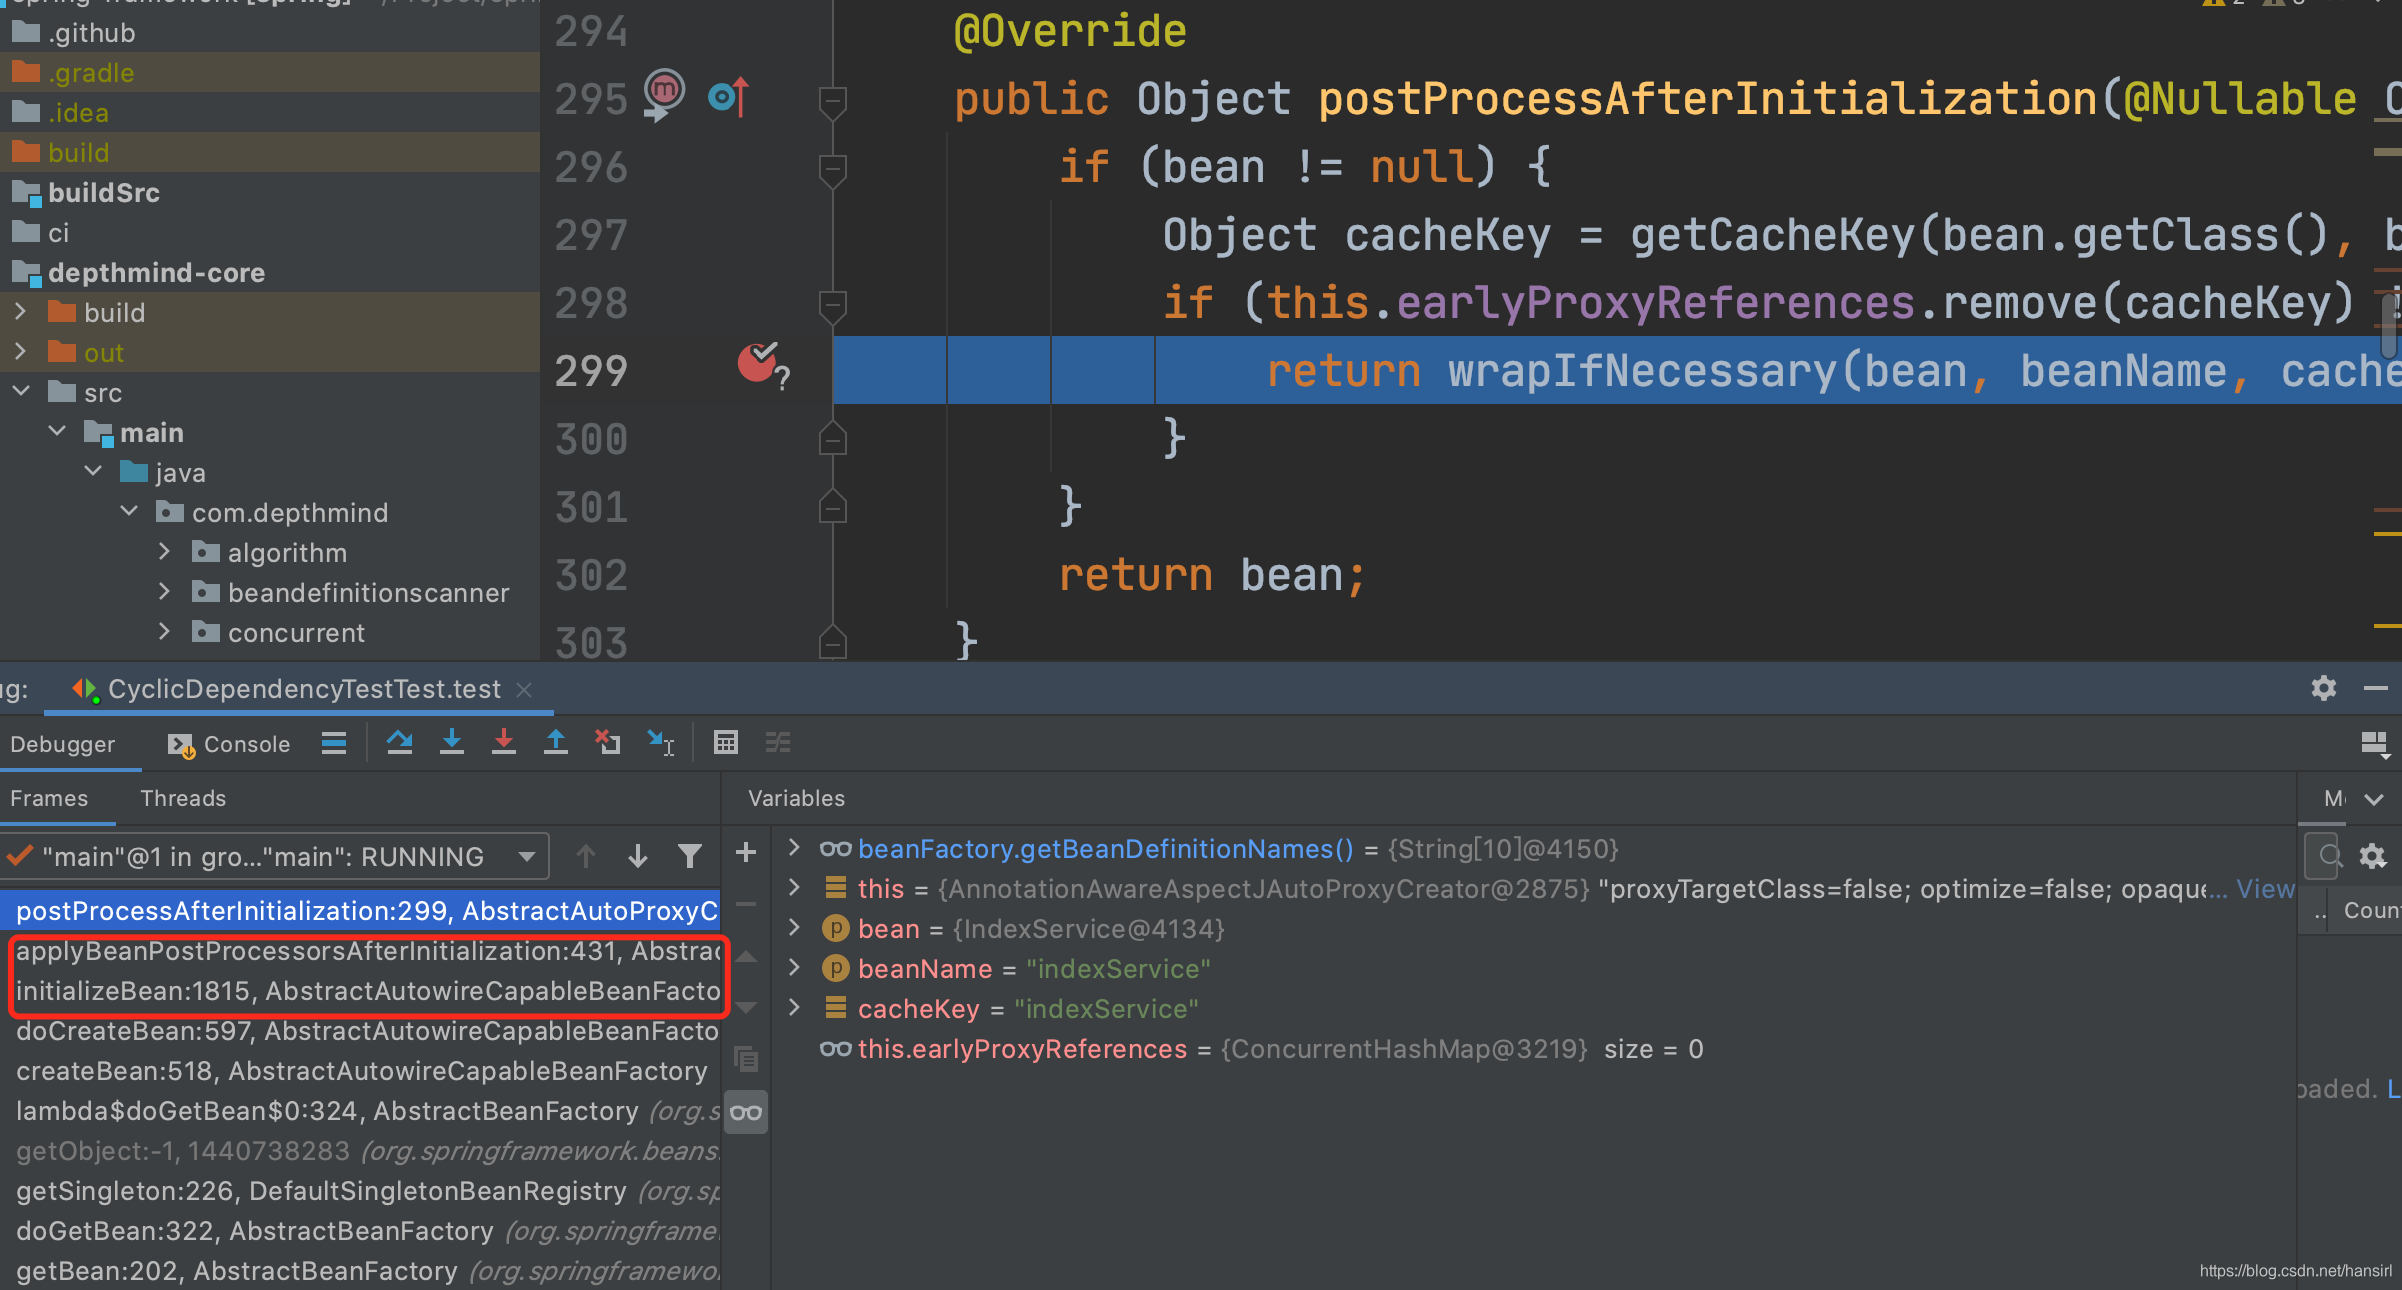Open Evaluate Expression calculator icon
2402x1290 pixels.
[x=726, y=742]
